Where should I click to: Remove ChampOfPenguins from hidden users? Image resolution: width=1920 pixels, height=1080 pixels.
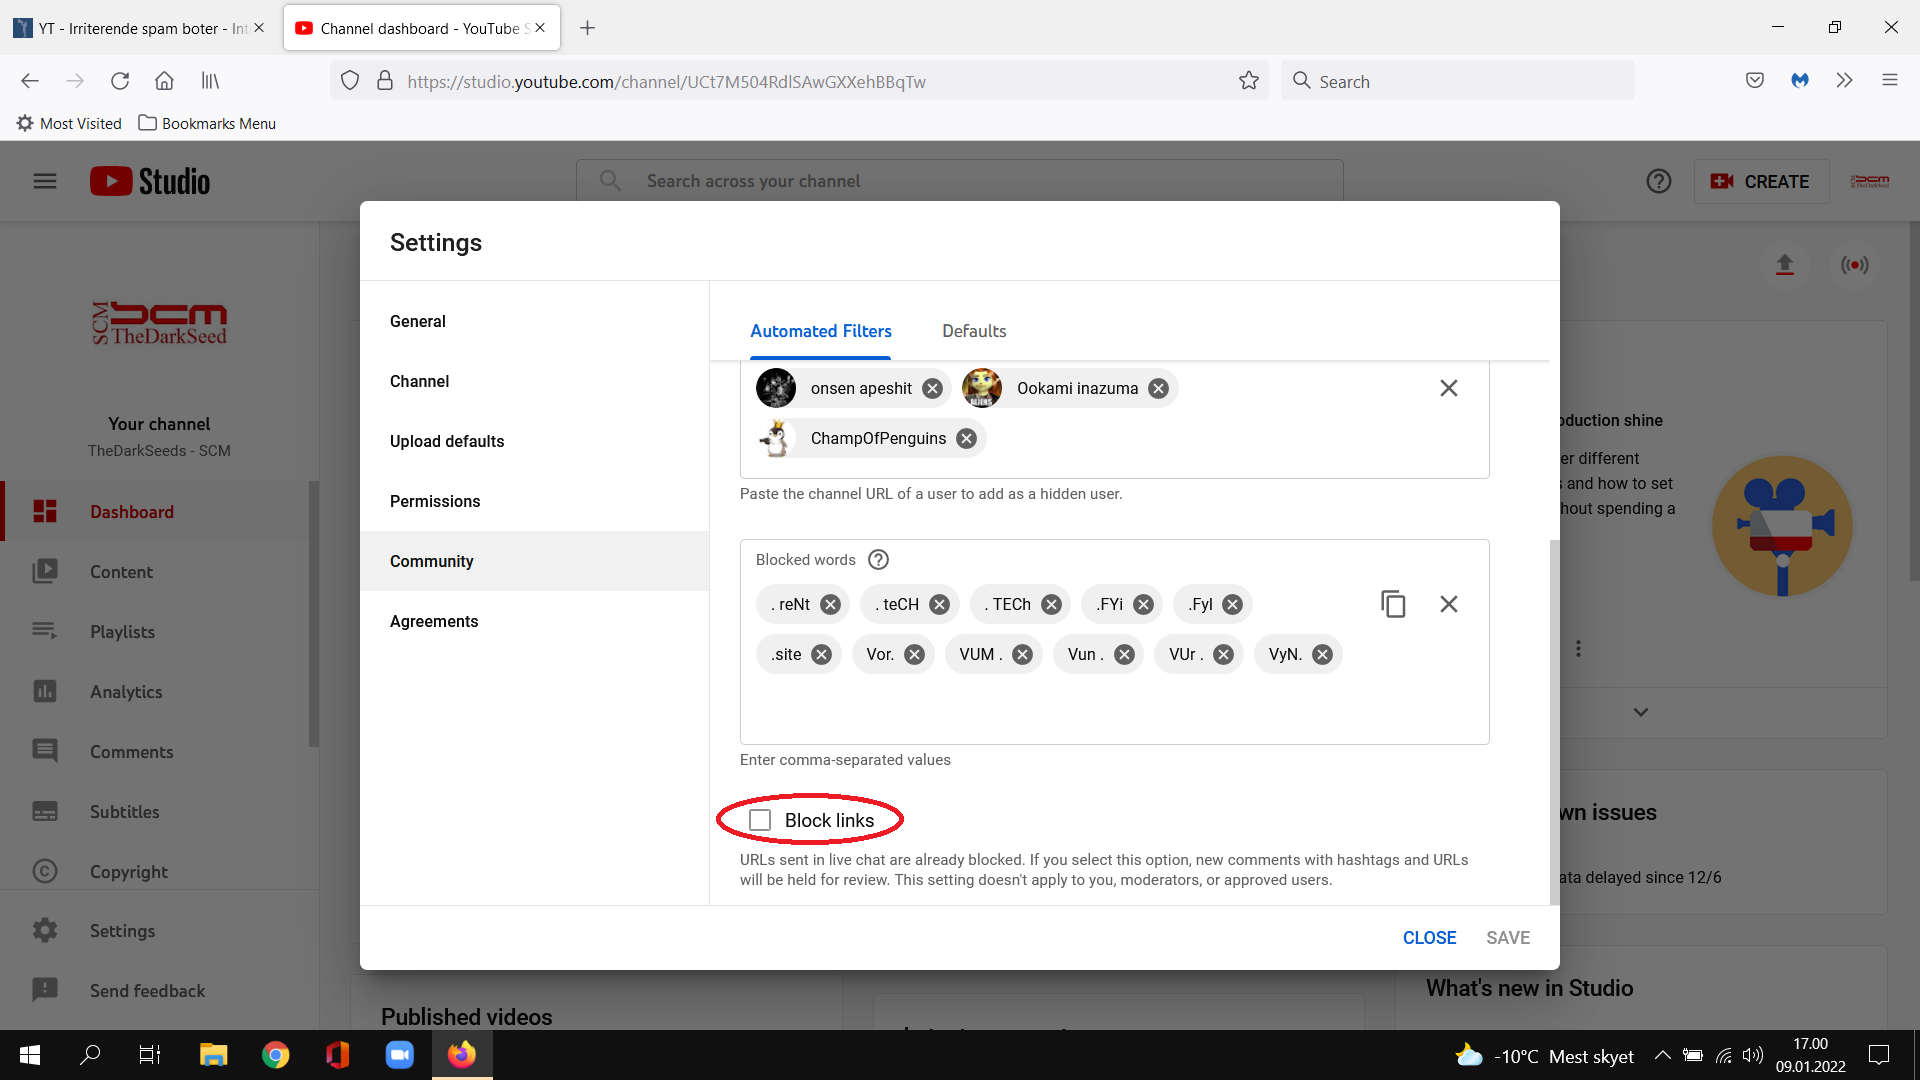pos(966,438)
